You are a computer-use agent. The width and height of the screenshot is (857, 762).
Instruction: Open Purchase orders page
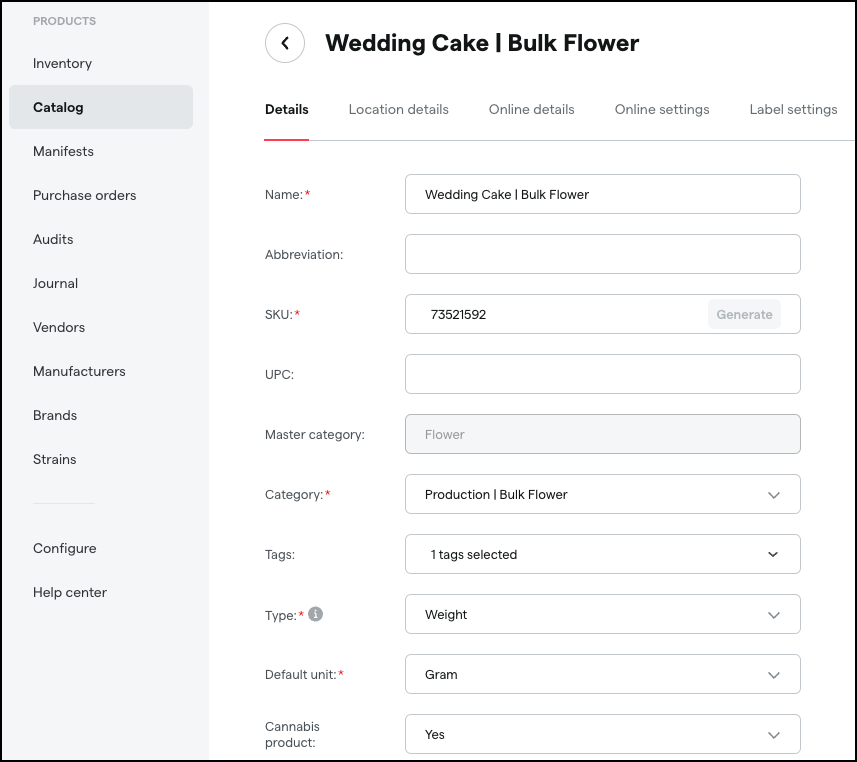(84, 195)
